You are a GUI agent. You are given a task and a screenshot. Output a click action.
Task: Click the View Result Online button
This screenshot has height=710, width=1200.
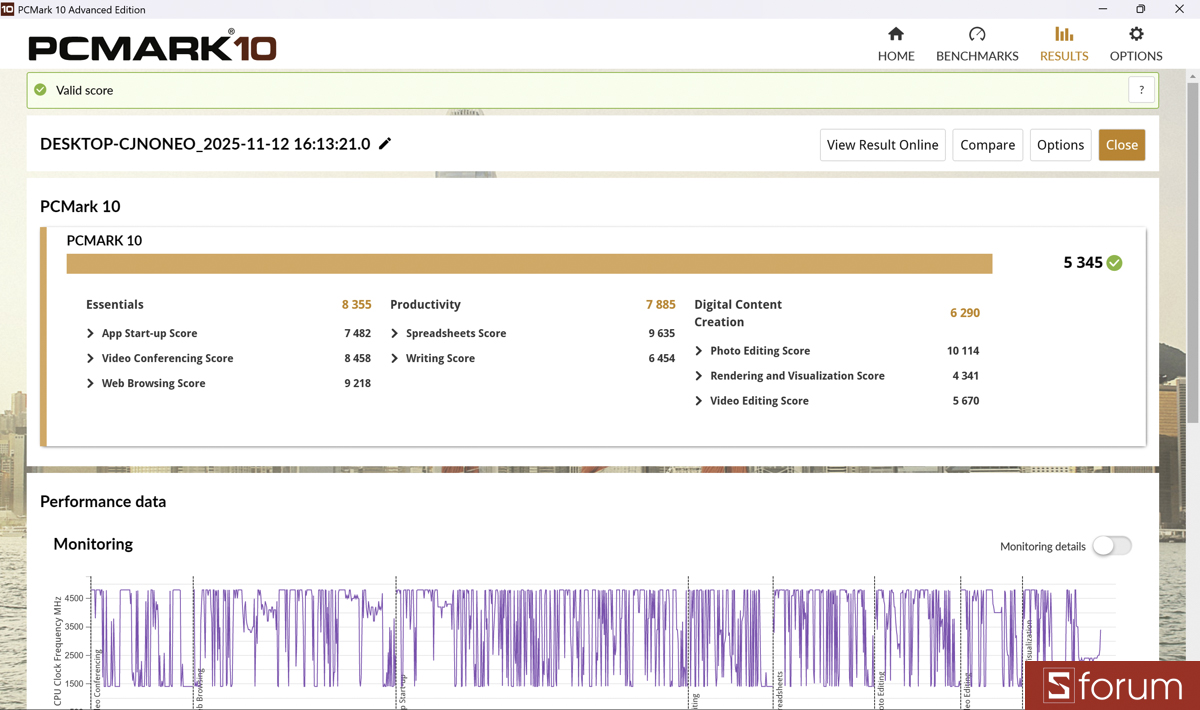coord(882,145)
